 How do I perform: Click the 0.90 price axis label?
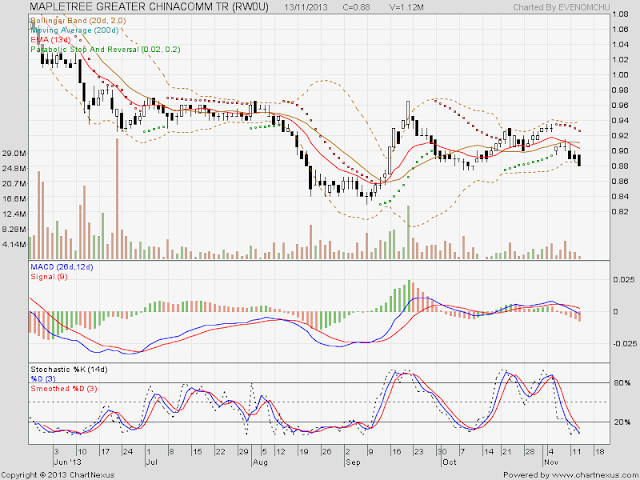click(x=620, y=151)
